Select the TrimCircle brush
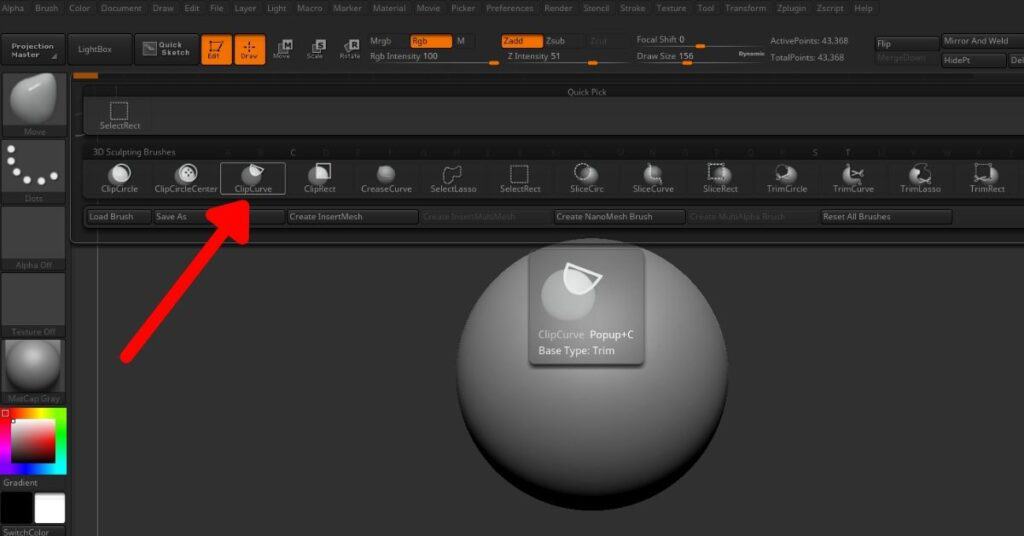This screenshot has width=1024, height=536. point(786,178)
